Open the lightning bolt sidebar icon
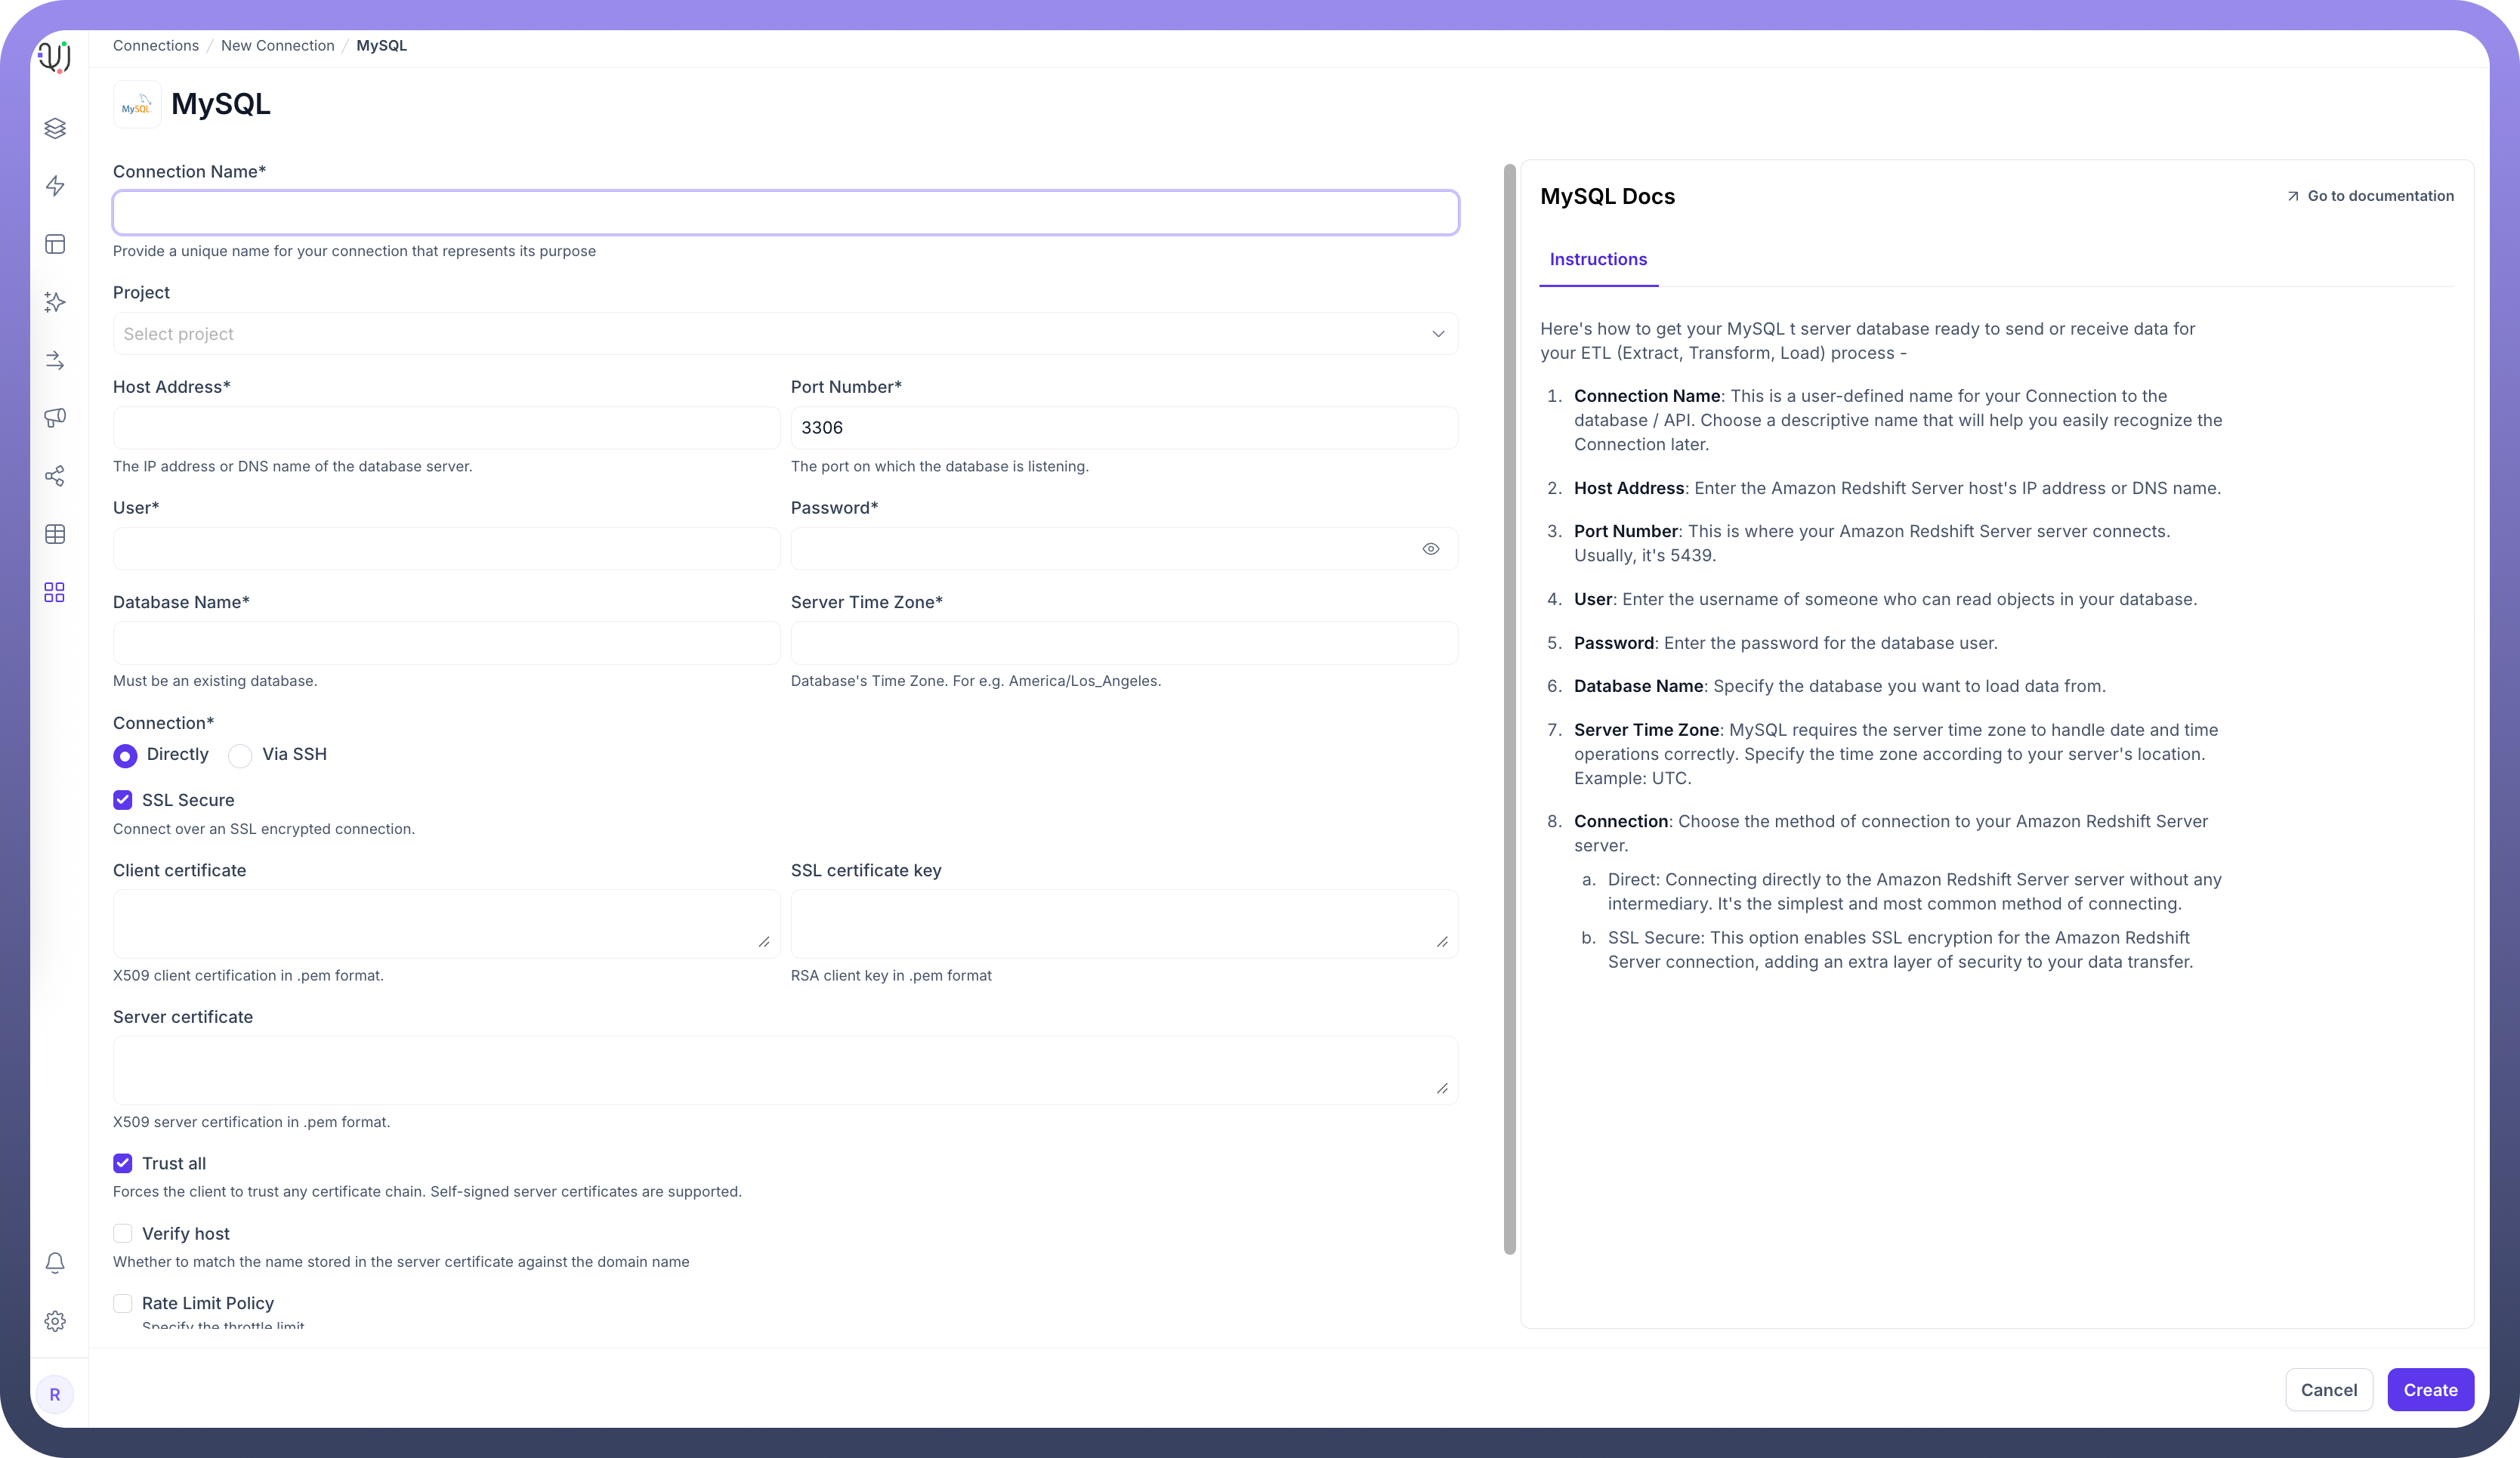Image resolution: width=2520 pixels, height=1458 pixels. click(55, 186)
